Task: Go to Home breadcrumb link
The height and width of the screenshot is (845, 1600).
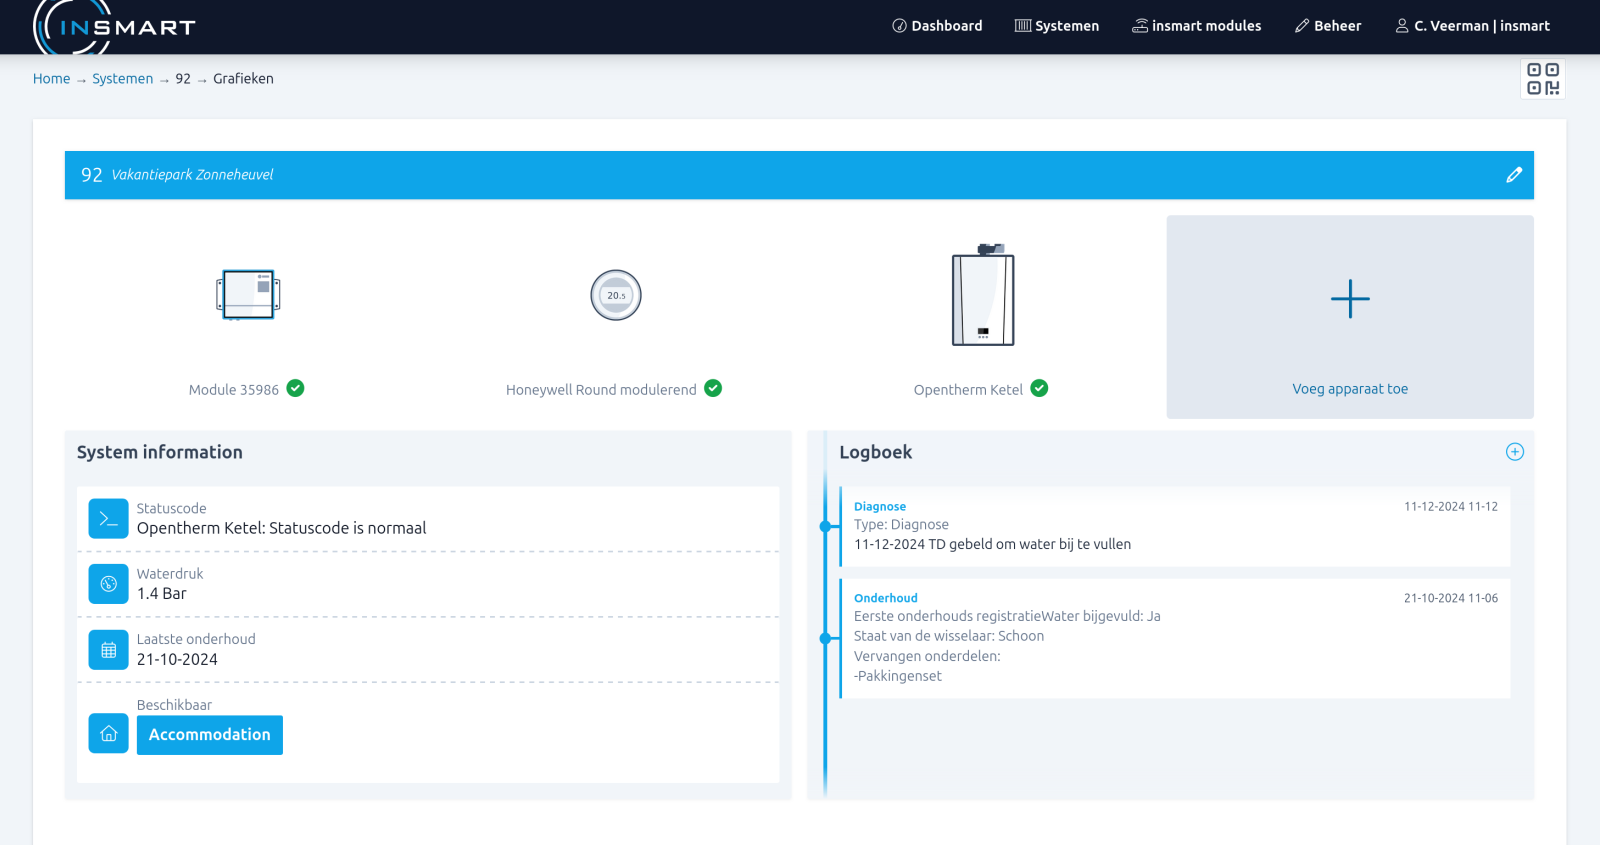Action: coord(51,79)
